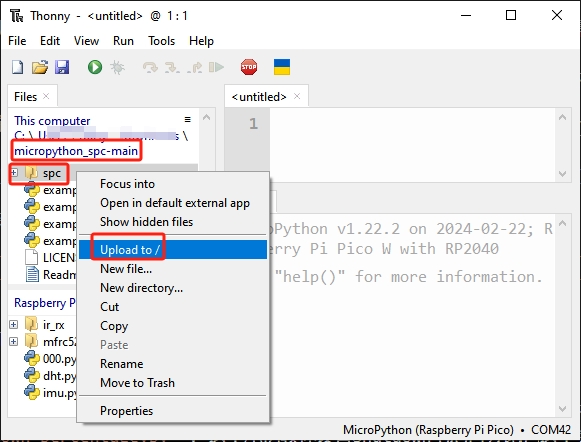Close the <untitled> editor tab
This screenshot has width=581, height=442.
[297, 96]
